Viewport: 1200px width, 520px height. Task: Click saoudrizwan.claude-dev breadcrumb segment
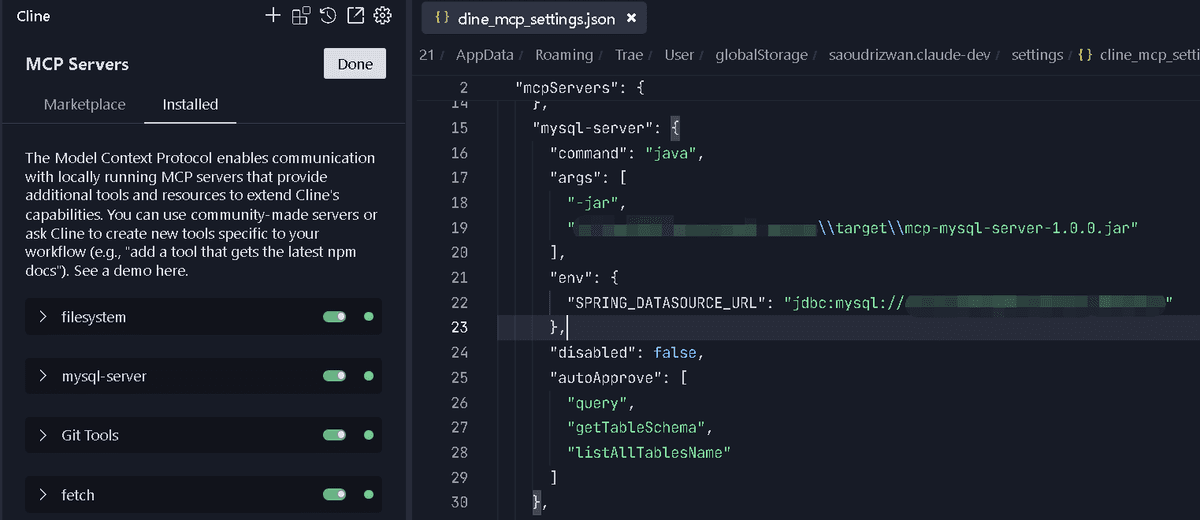pyautogui.click(x=910, y=55)
